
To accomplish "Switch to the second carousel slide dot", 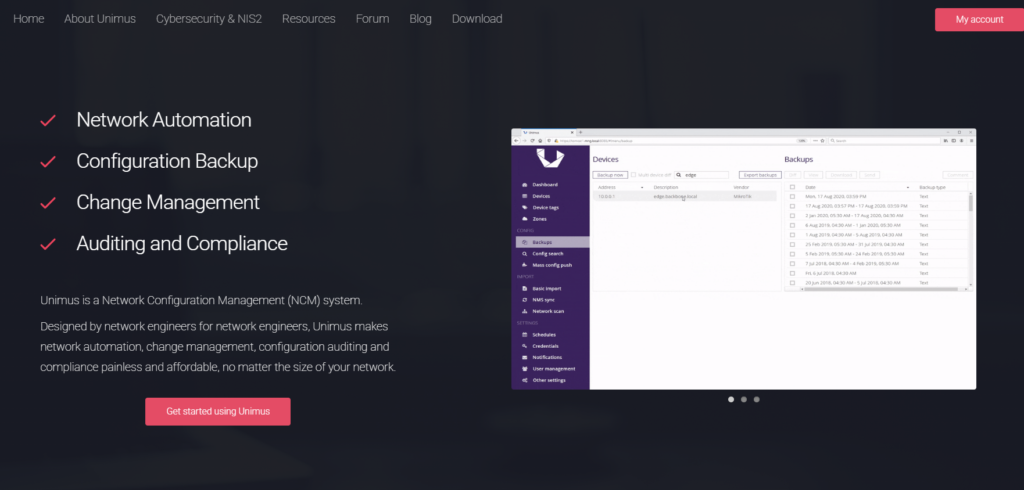I will click(744, 399).
